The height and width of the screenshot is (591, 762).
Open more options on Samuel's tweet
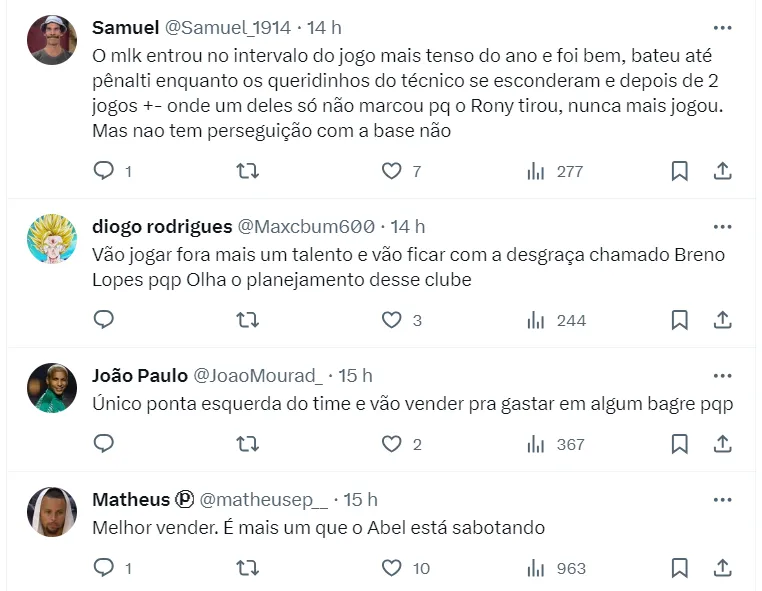(x=722, y=26)
